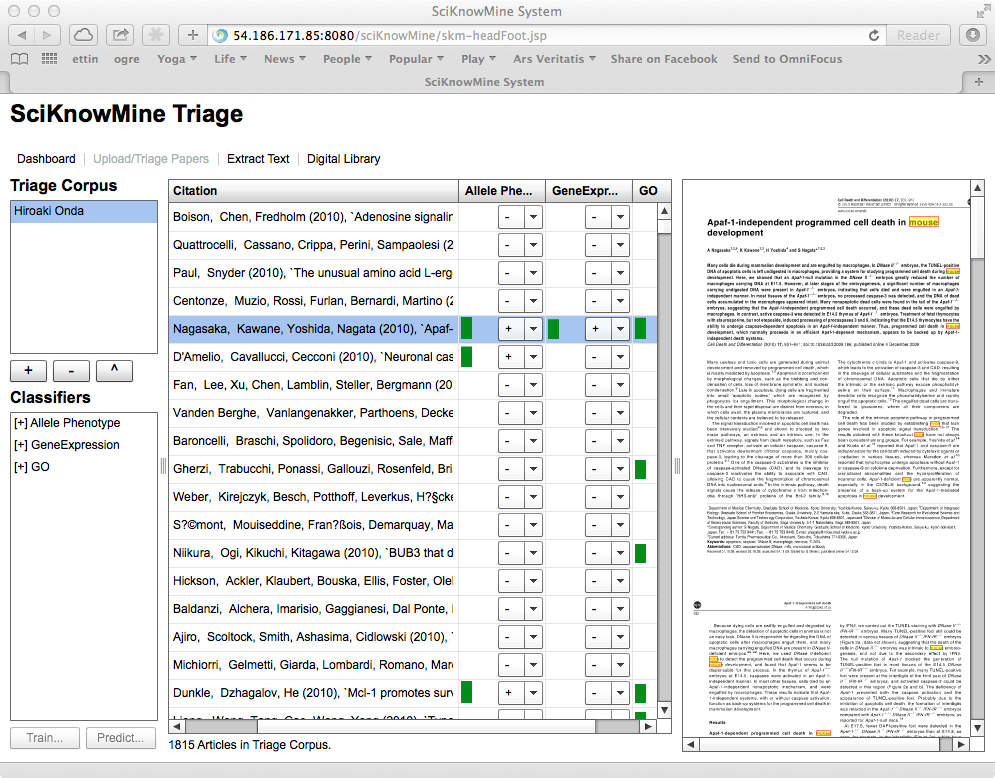The height and width of the screenshot is (778, 995).
Task: Open Allele Phenotype dropdown in the Weber row
Action: coord(533,497)
